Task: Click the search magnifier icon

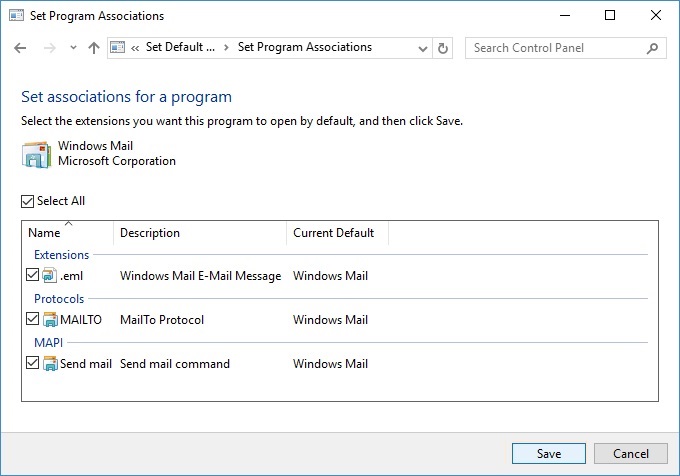Action: click(652, 48)
